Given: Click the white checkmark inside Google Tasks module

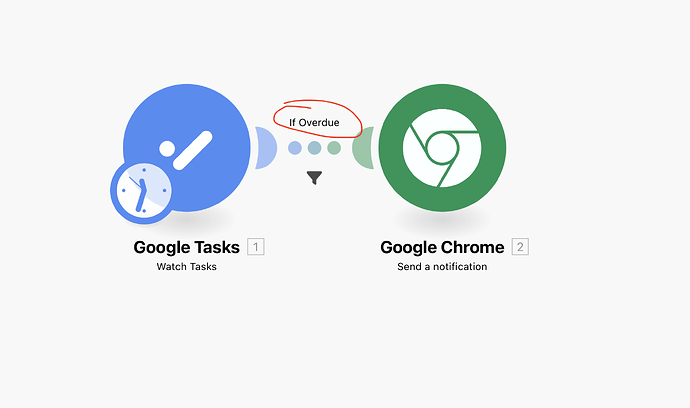Looking at the screenshot, I should pyautogui.click(x=186, y=150).
